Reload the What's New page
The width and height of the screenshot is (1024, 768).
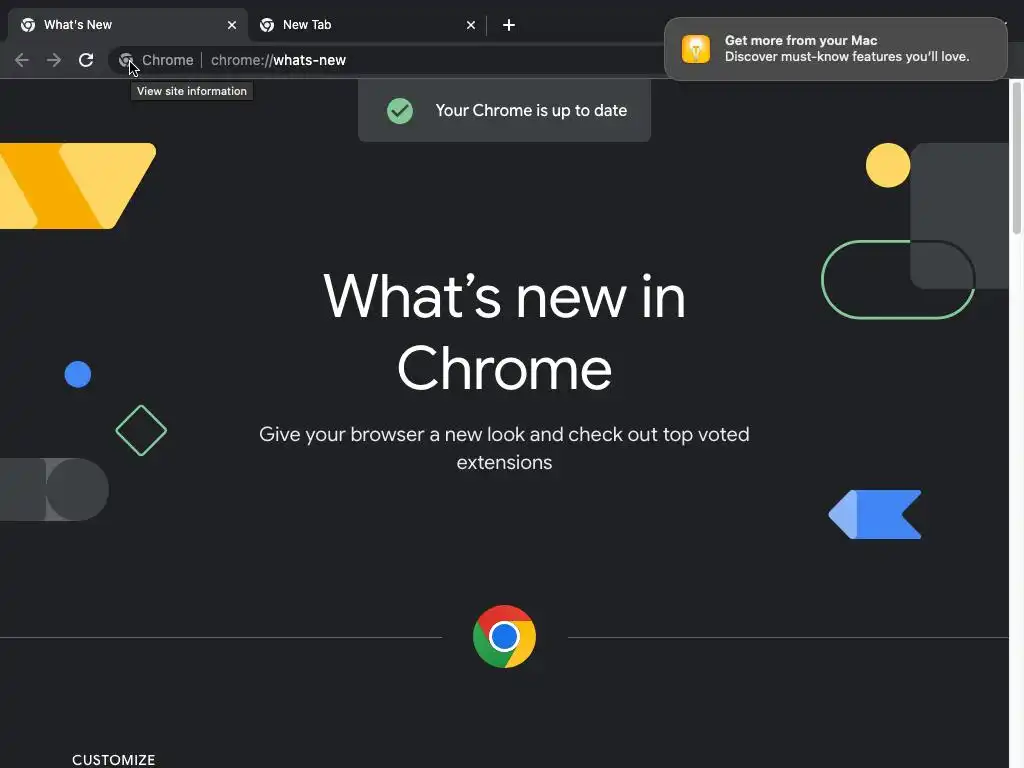(x=86, y=60)
